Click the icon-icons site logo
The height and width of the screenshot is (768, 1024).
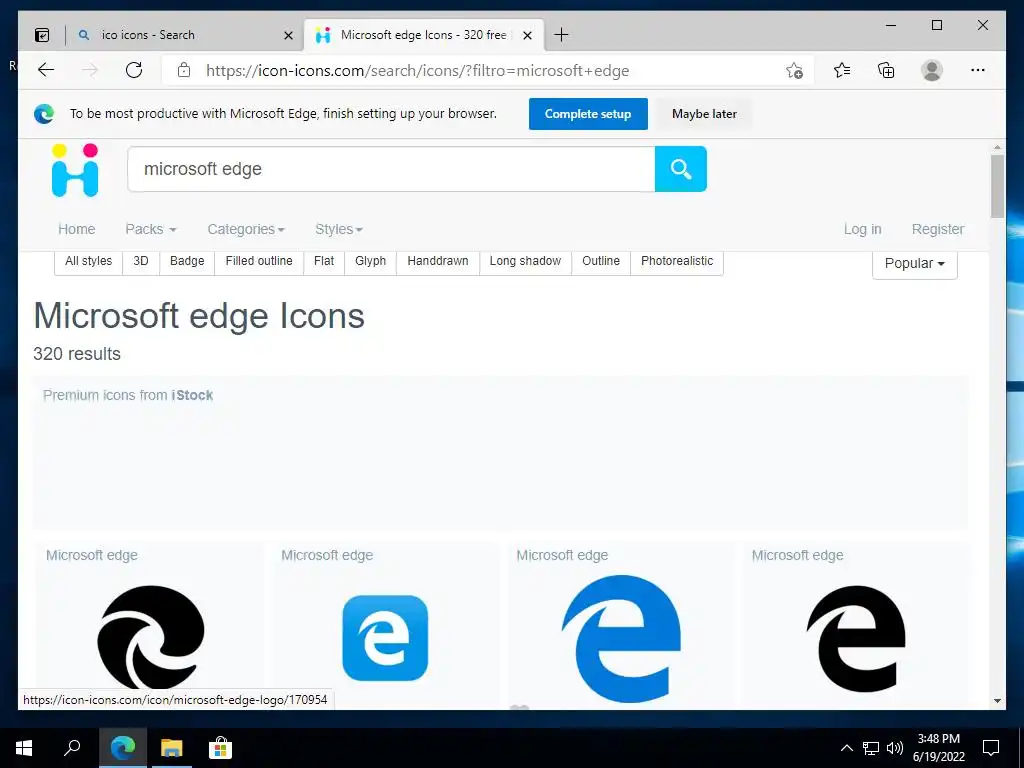click(x=75, y=170)
